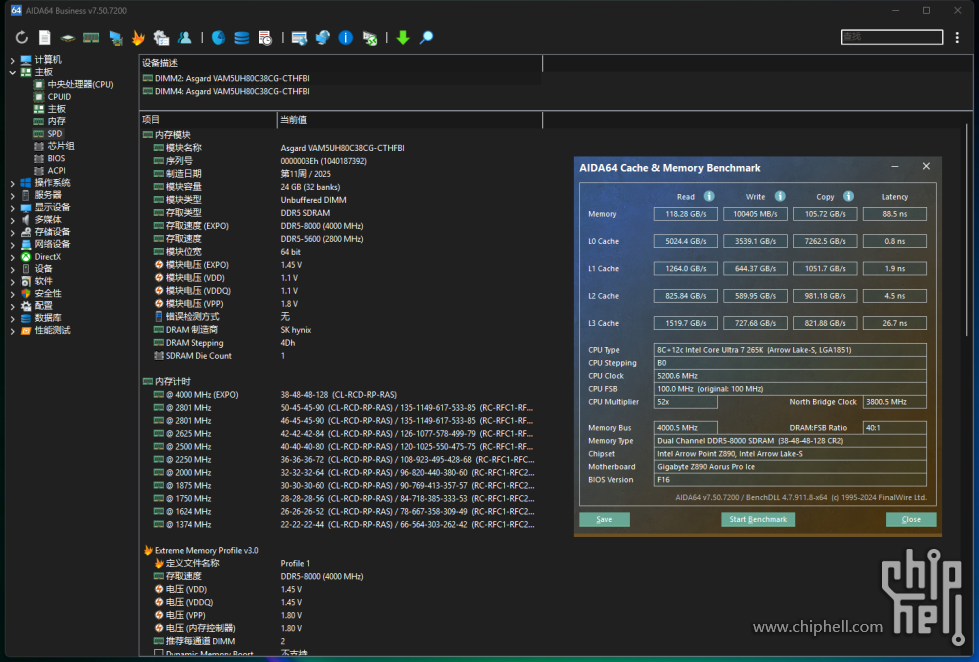Select the @ 4000 MHz (EXPO) timing row

341,395
